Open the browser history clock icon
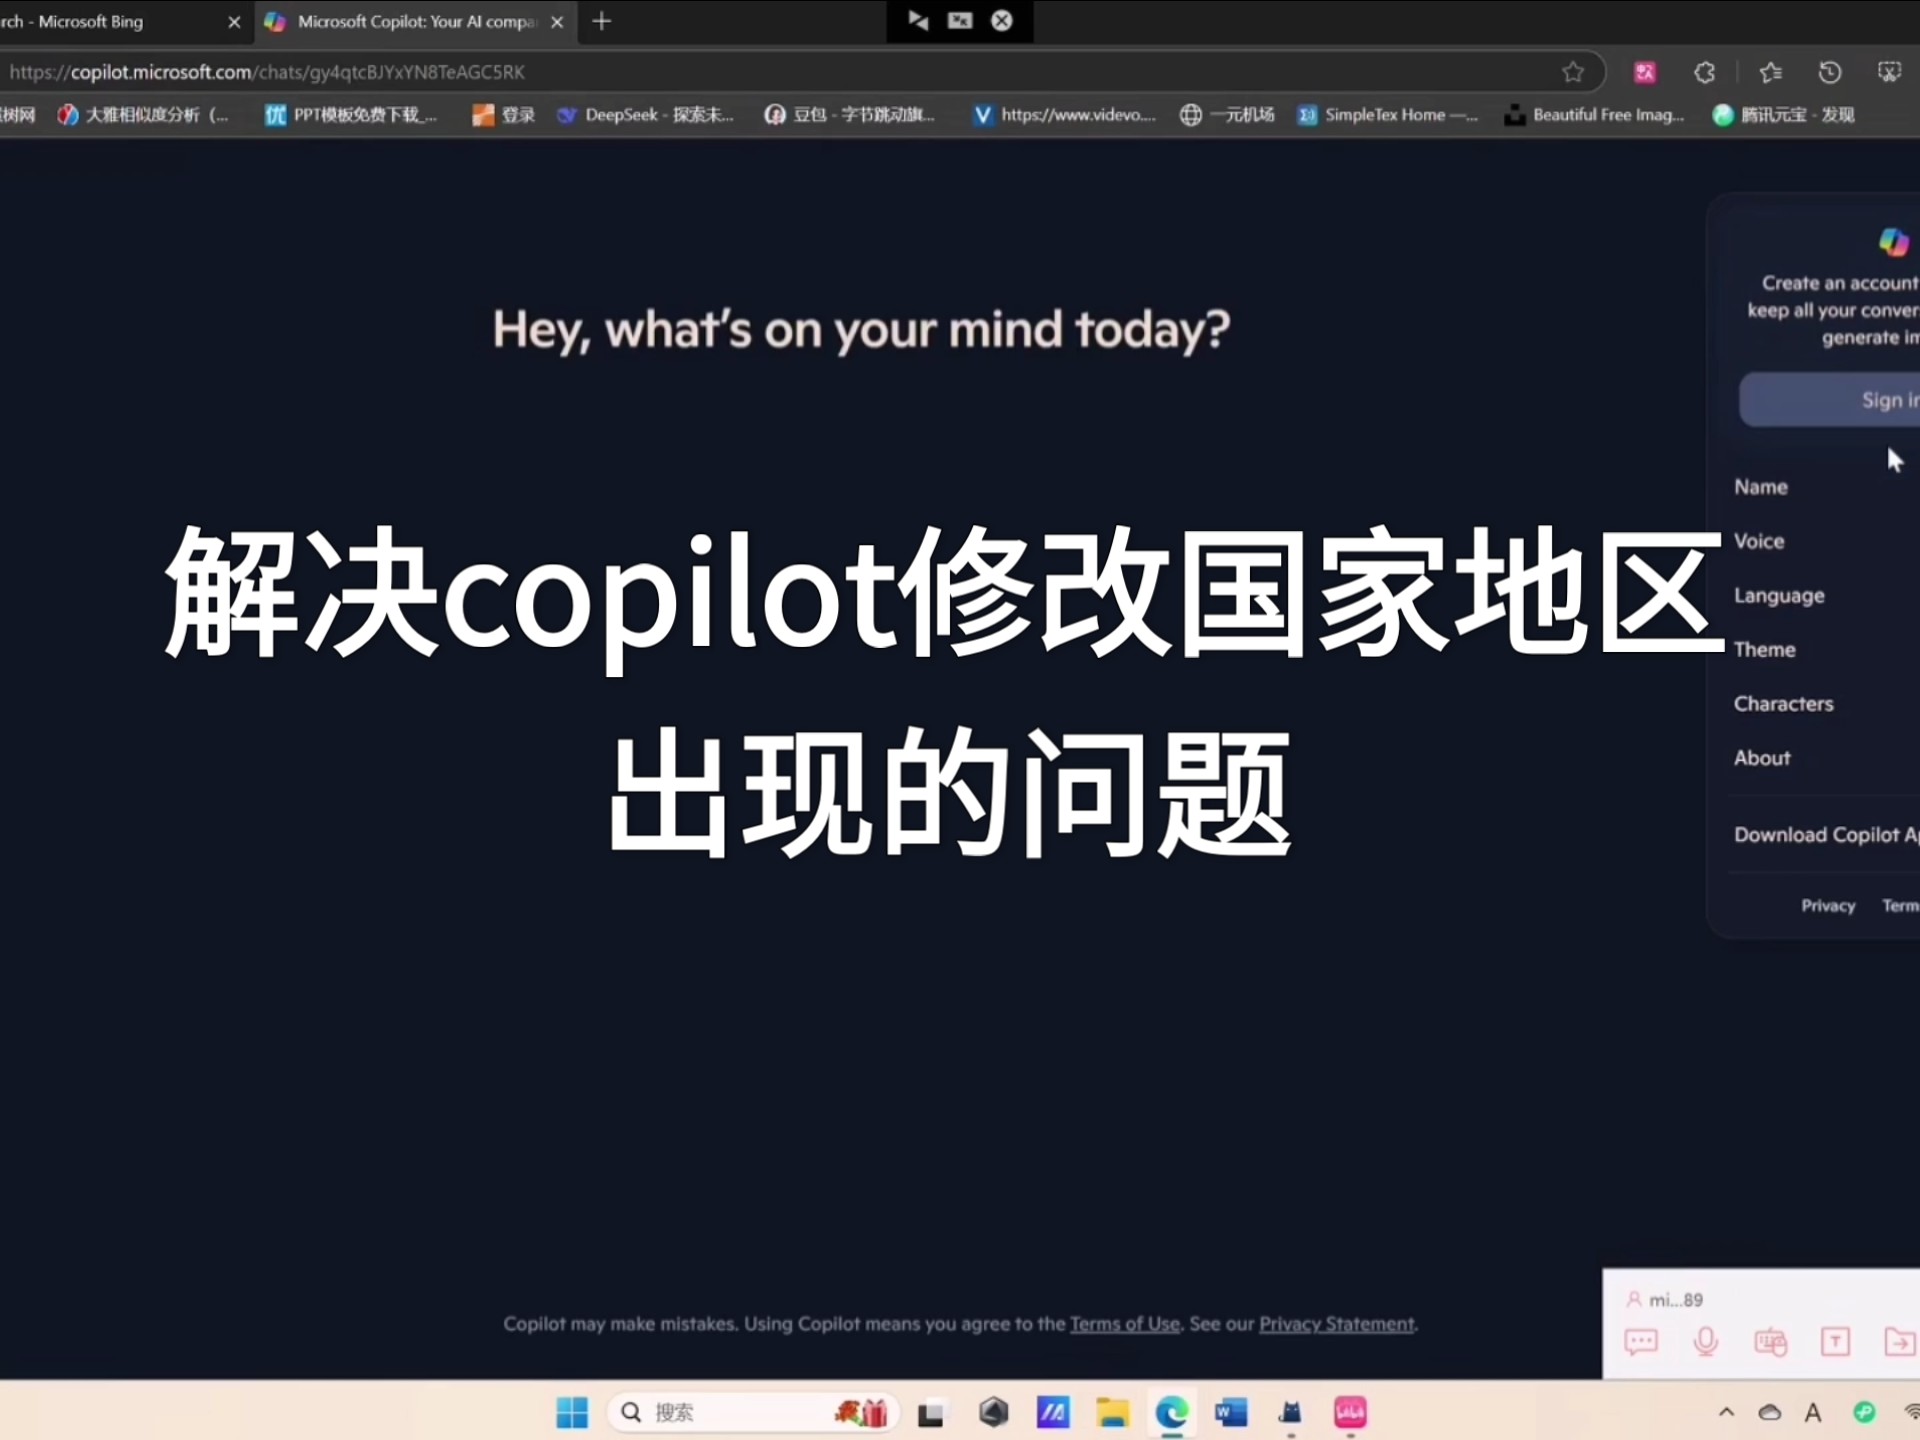 1829,72
